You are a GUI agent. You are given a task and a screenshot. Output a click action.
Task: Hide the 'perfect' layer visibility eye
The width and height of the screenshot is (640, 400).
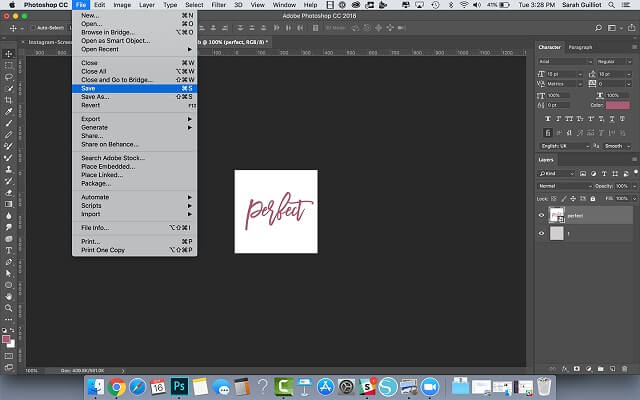[542, 216]
